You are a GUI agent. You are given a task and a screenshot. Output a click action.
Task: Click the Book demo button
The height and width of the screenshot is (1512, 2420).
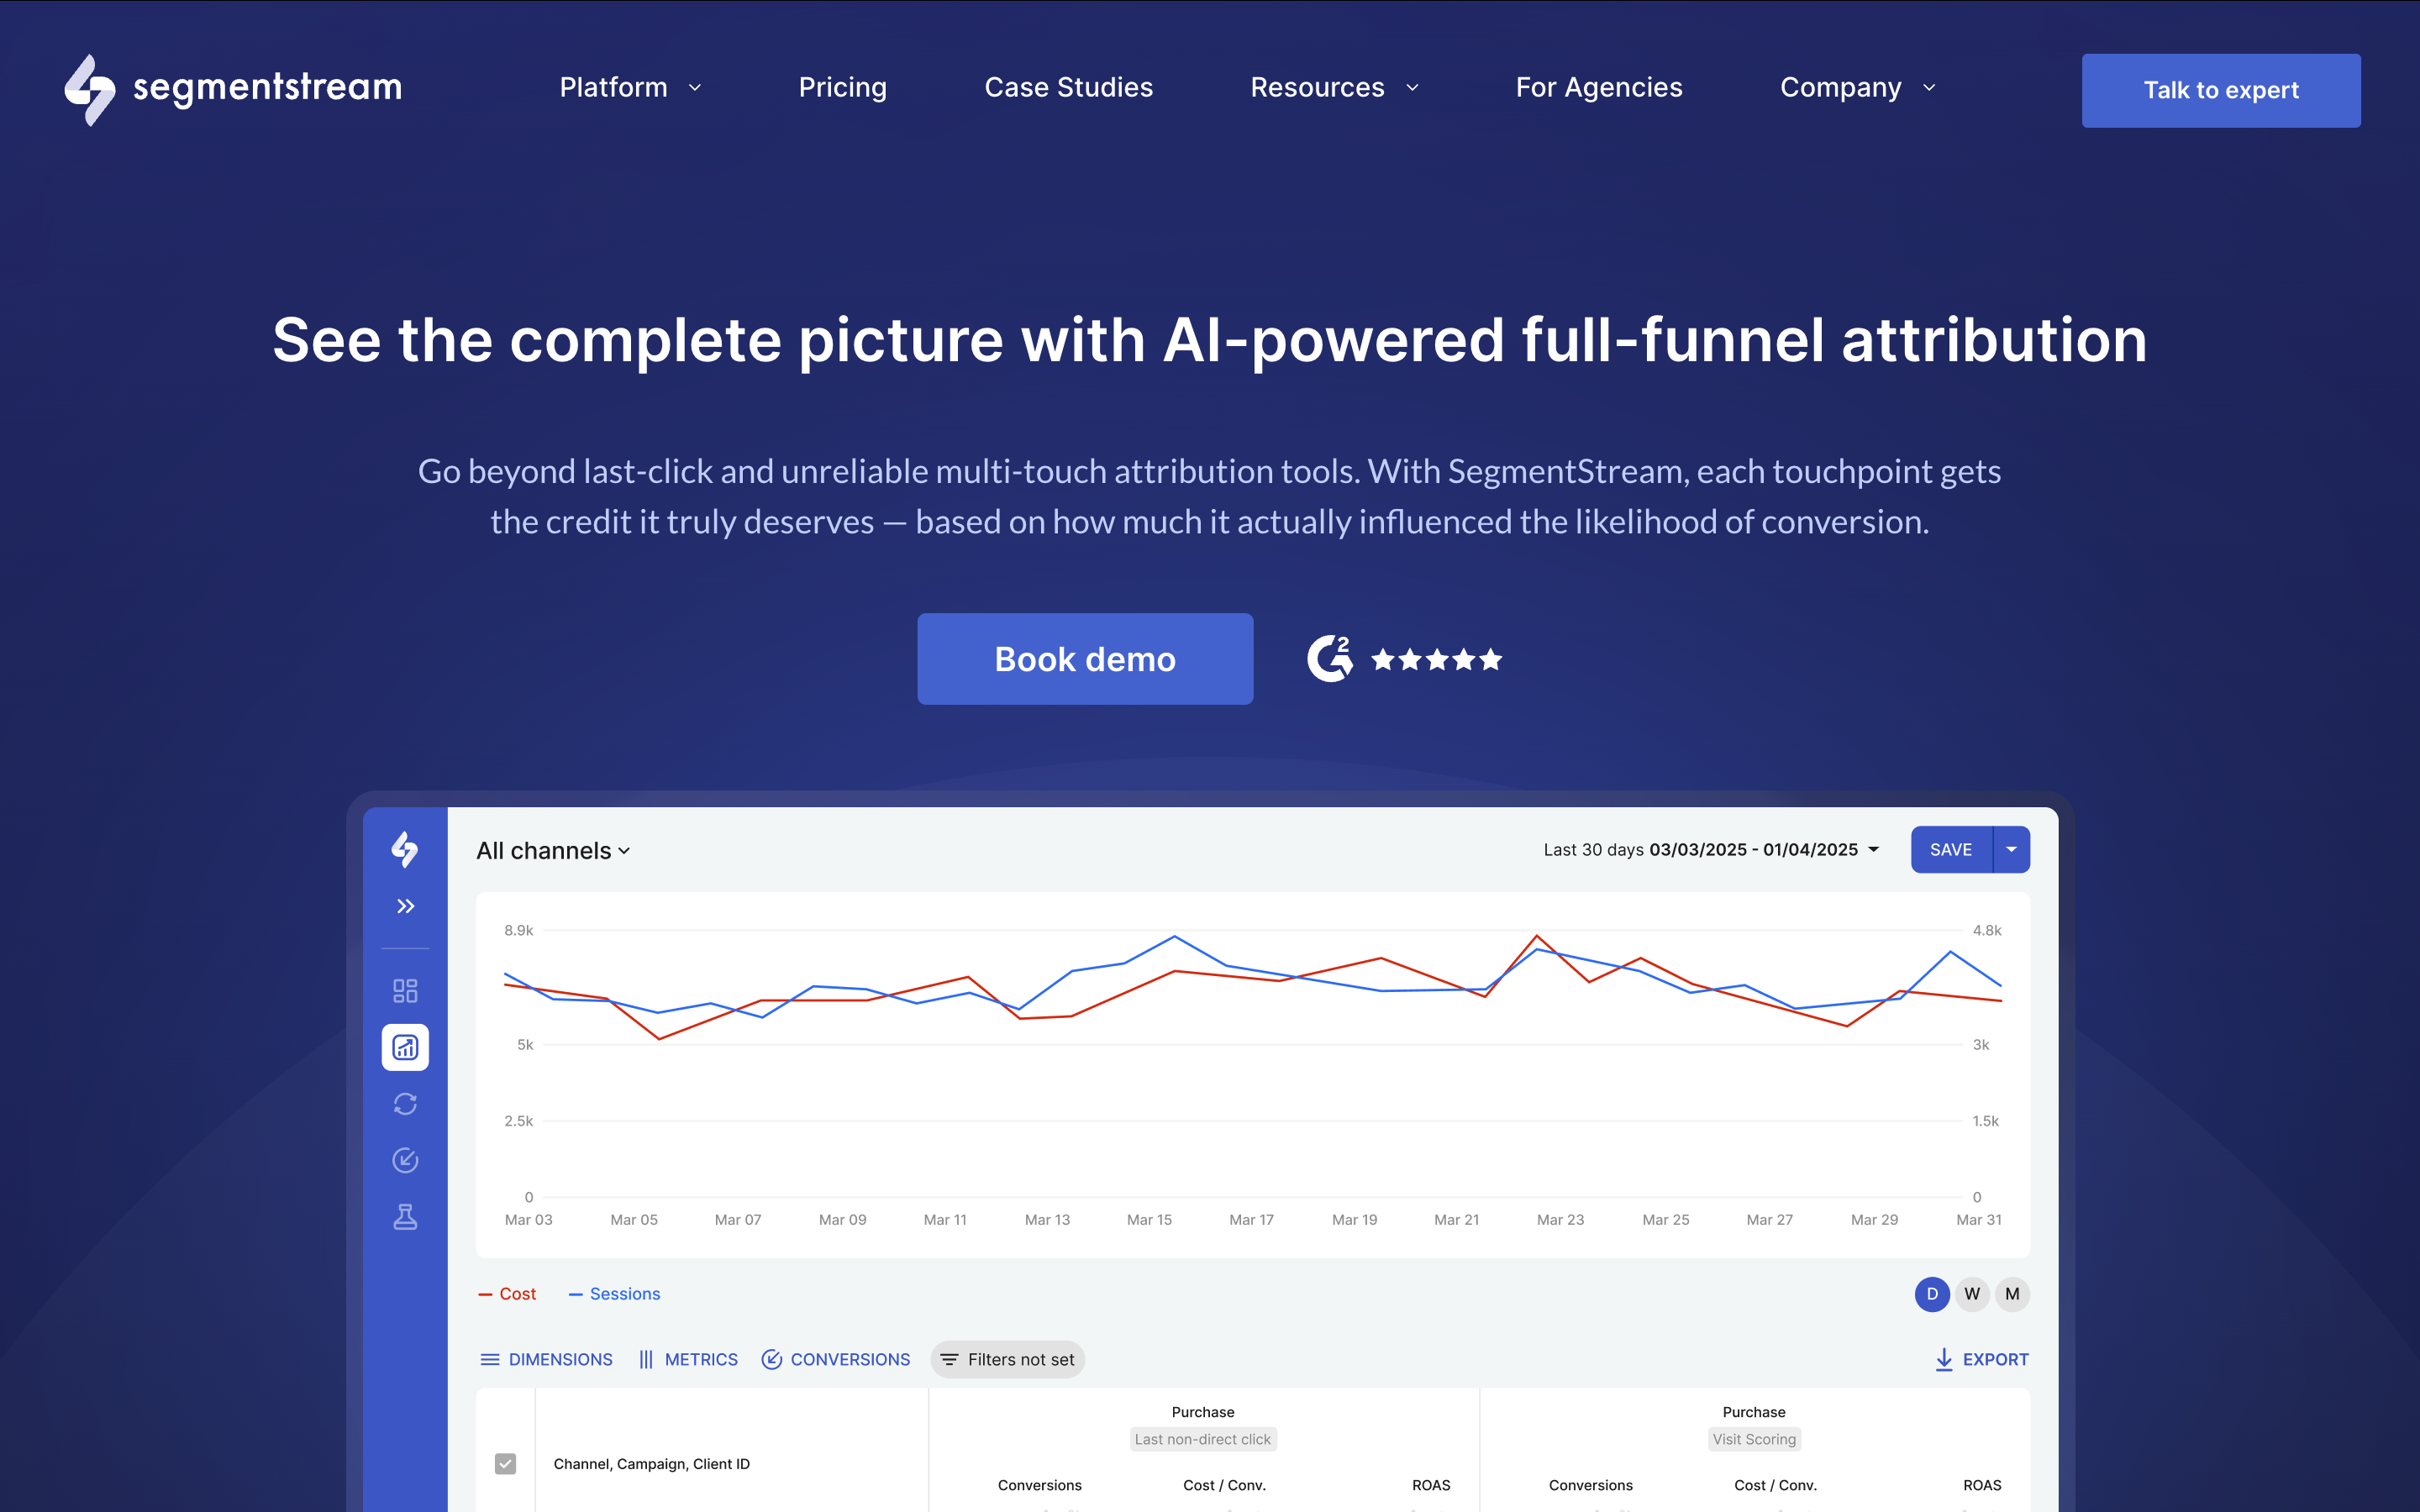1084,658
